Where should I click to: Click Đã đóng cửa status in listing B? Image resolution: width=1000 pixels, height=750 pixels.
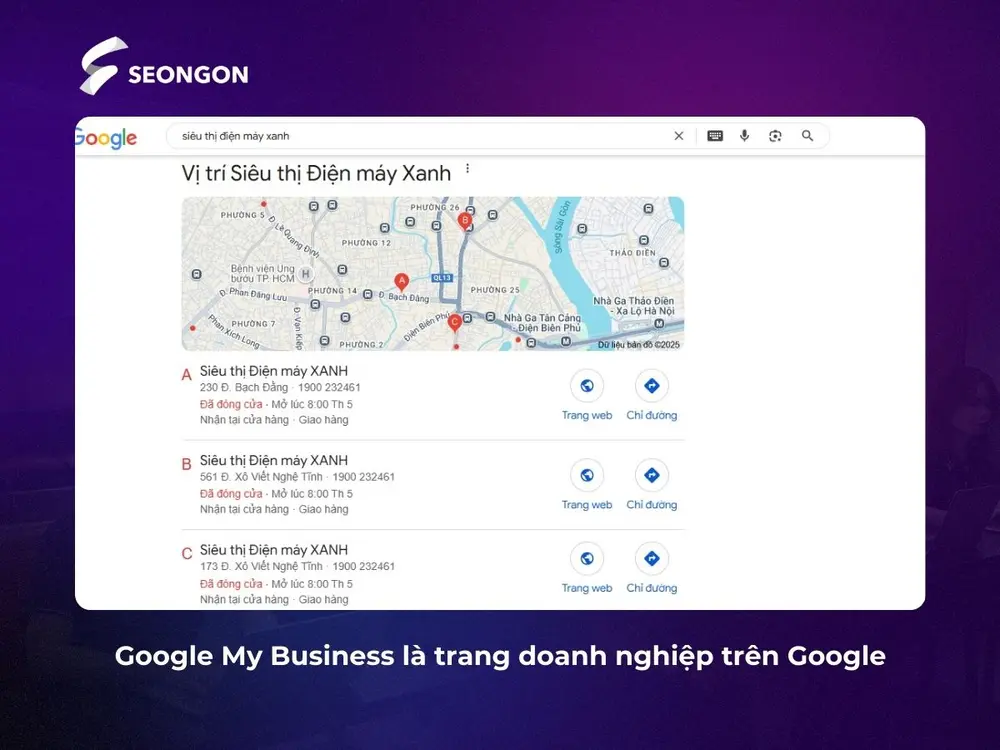(231, 494)
